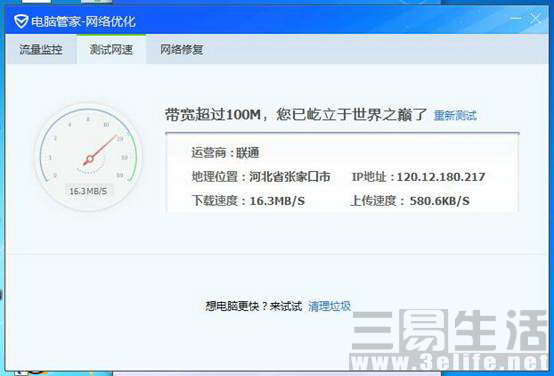Image resolution: width=554 pixels, height=376 pixels.
Task: Open the 清理垃圾 link
Action: pyautogui.click(x=329, y=306)
